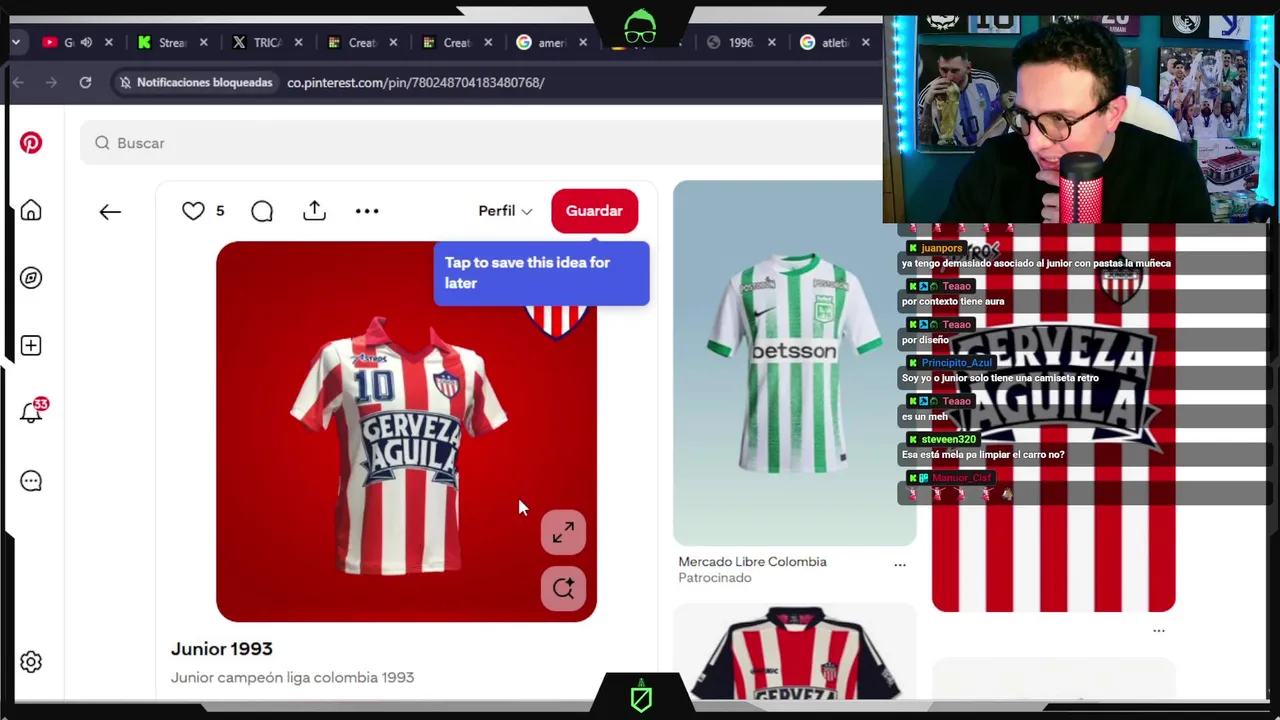Image resolution: width=1280 pixels, height=720 pixels.
Task: Launch visual search lens on pin image
Action: point(563,588)
